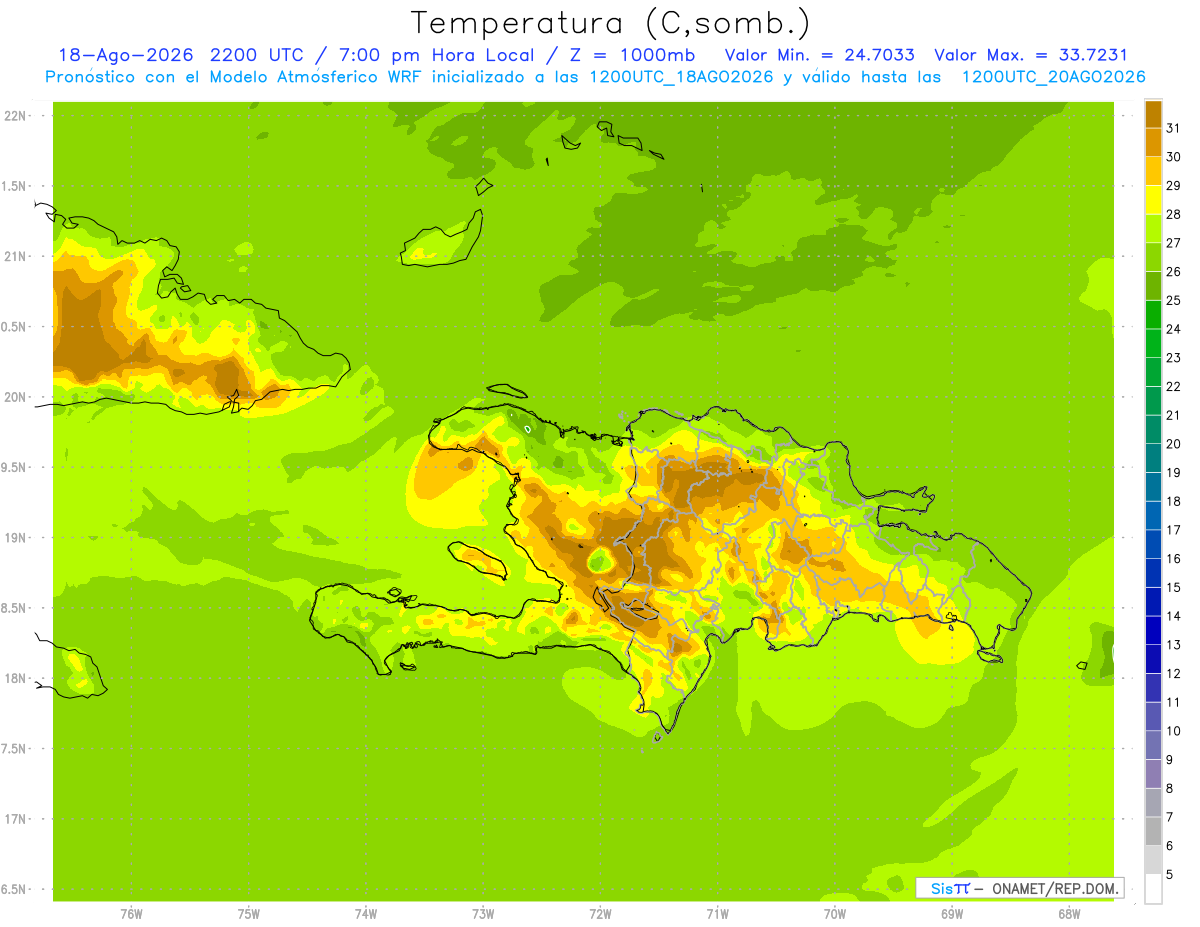Click the '73W' longitude label

pos(483,914)
